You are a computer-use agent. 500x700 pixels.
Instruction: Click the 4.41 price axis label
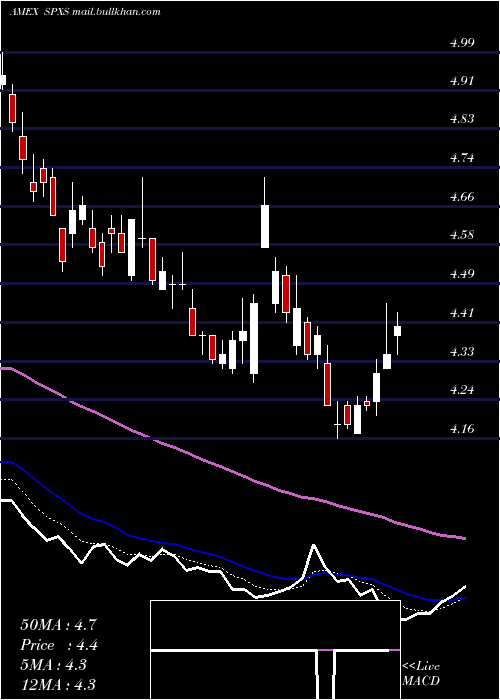[x=462, y=312]
